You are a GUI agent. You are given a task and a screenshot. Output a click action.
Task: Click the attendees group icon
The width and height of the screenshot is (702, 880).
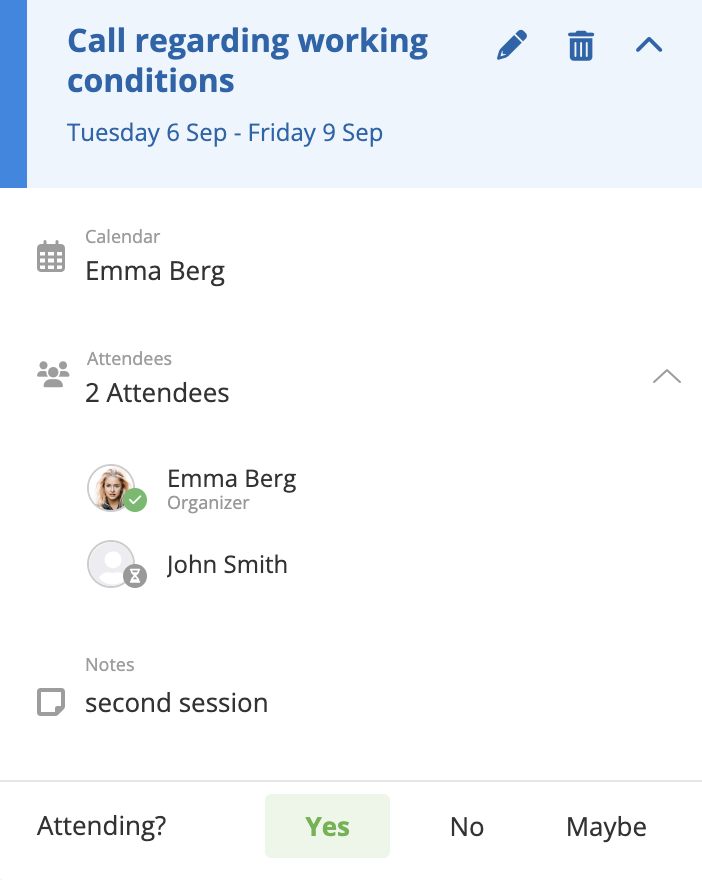(52, 375)
